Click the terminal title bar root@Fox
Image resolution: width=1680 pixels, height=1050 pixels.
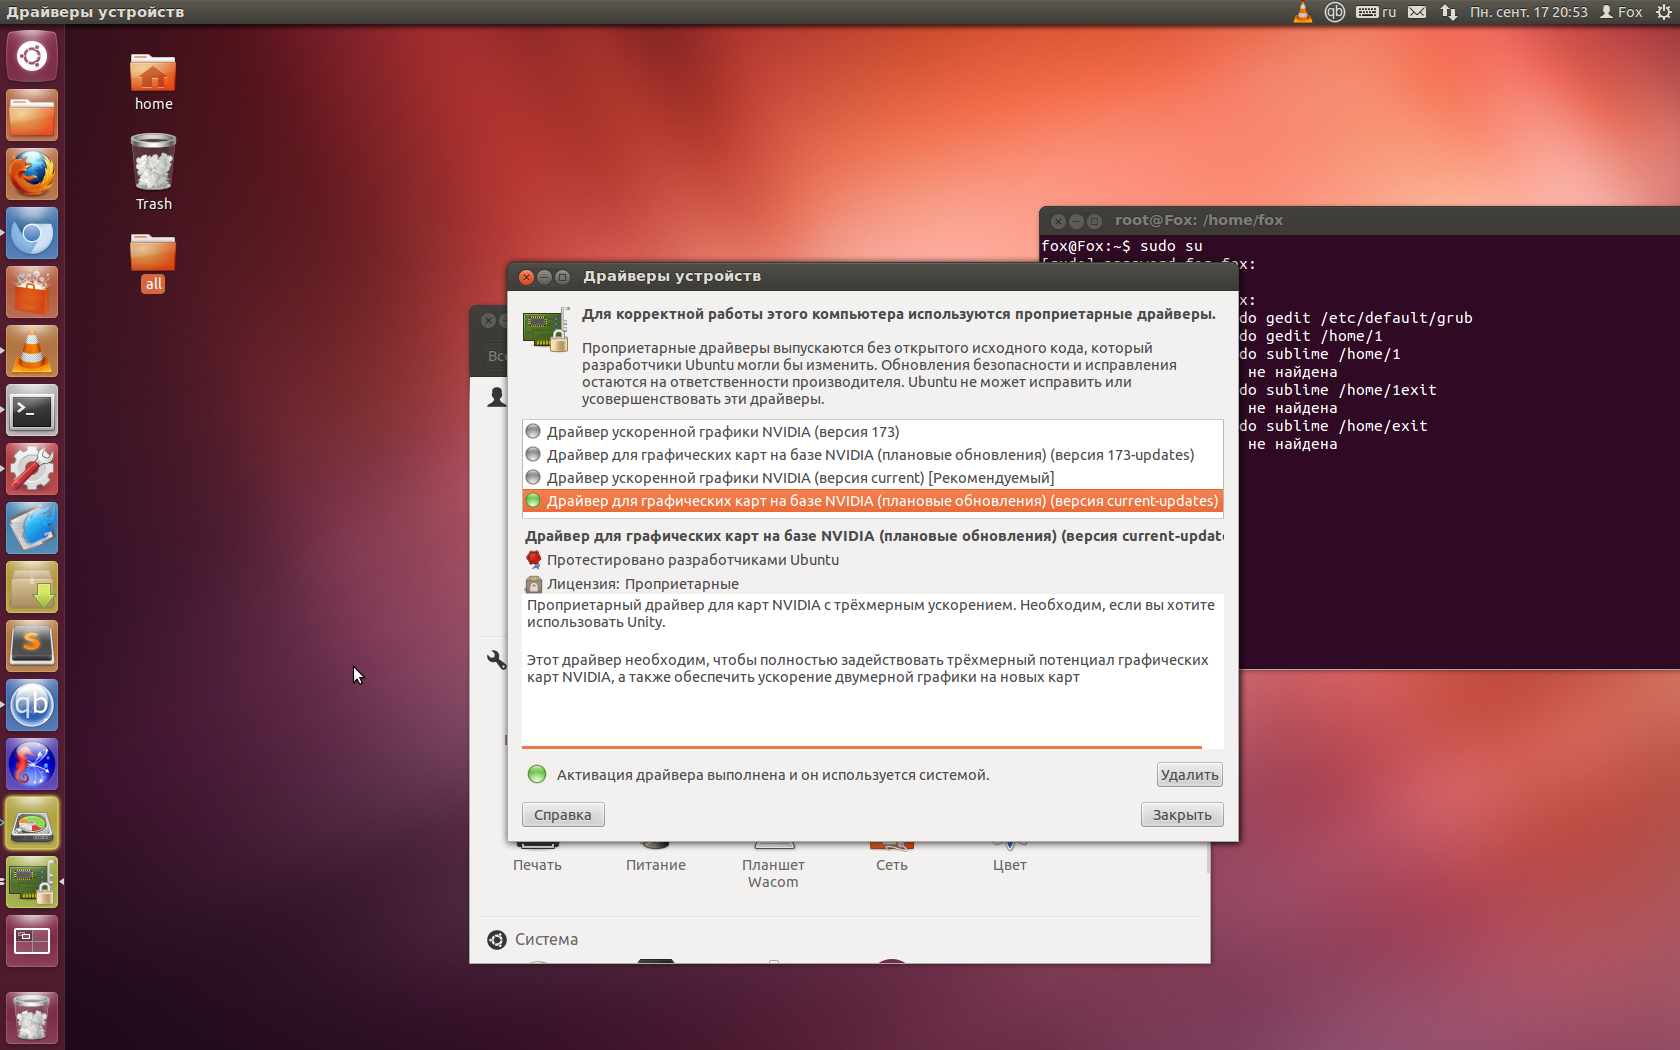(1360, 220)
